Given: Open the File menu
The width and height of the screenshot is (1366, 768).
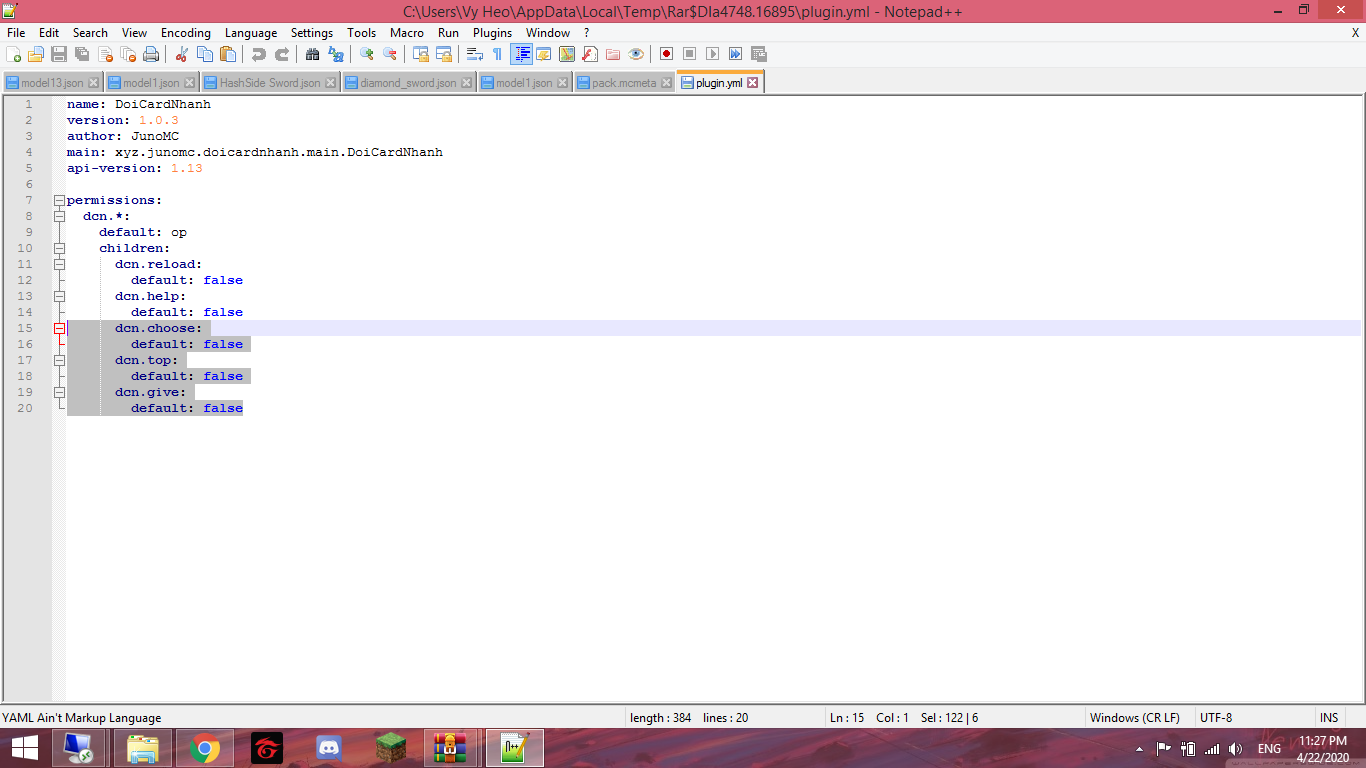Looking at the screenshot, I should [16, 33].
